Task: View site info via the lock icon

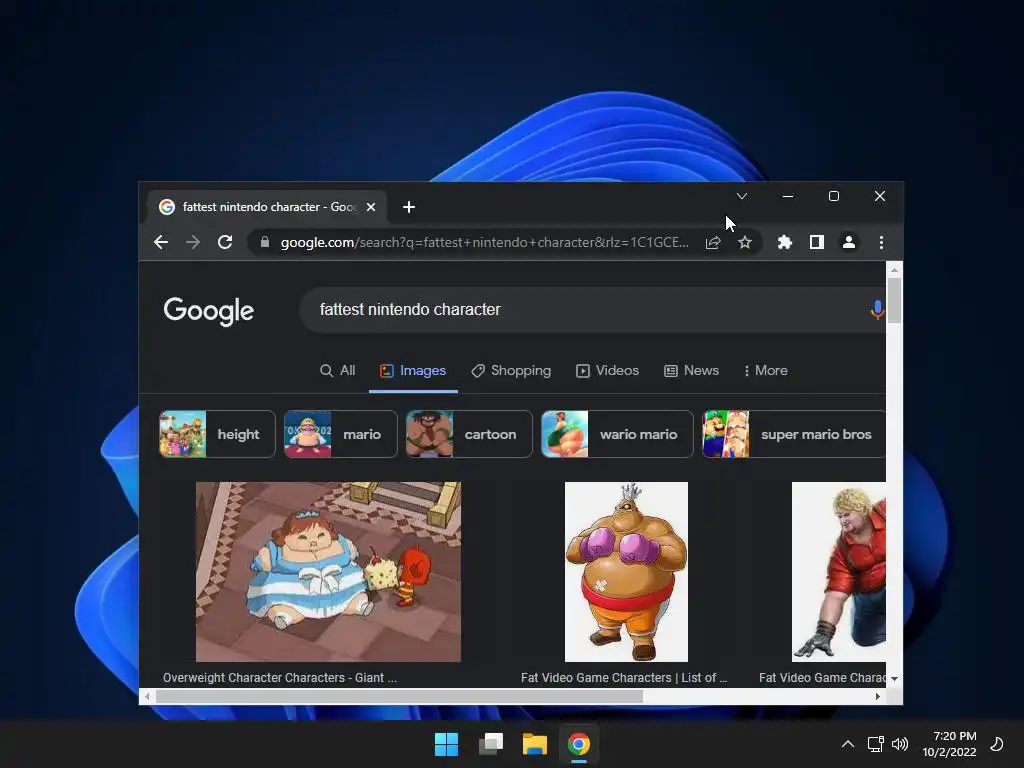Action: click(264, 242)
